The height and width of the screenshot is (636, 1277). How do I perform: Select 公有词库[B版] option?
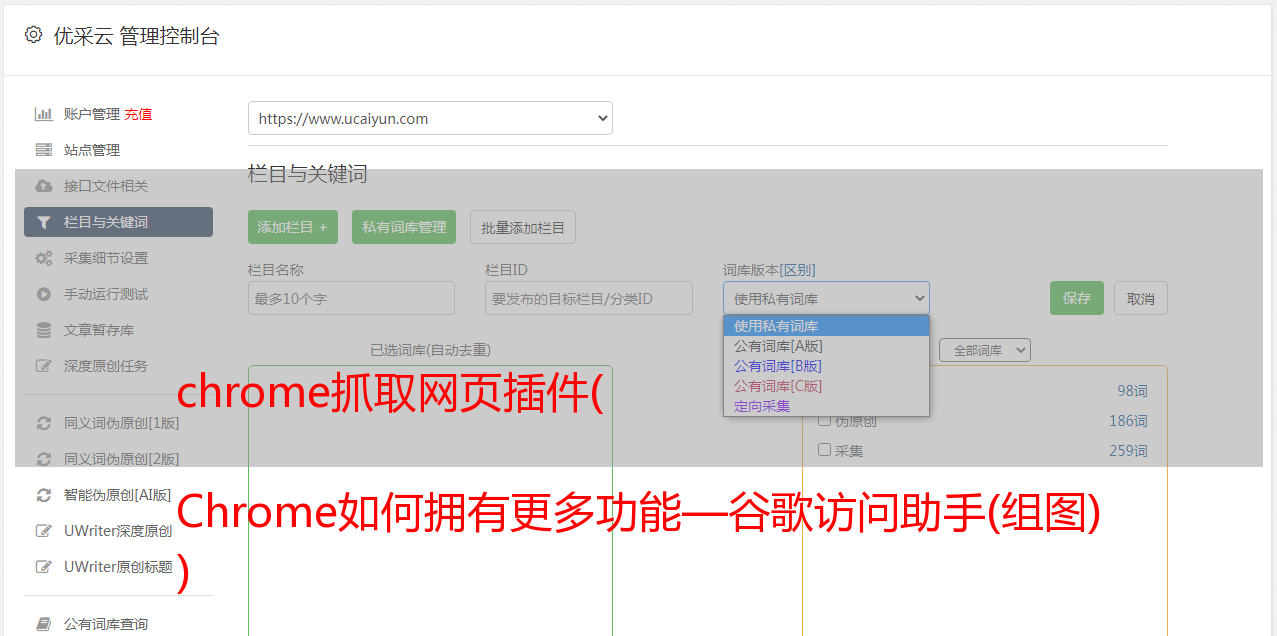point(826,366)
